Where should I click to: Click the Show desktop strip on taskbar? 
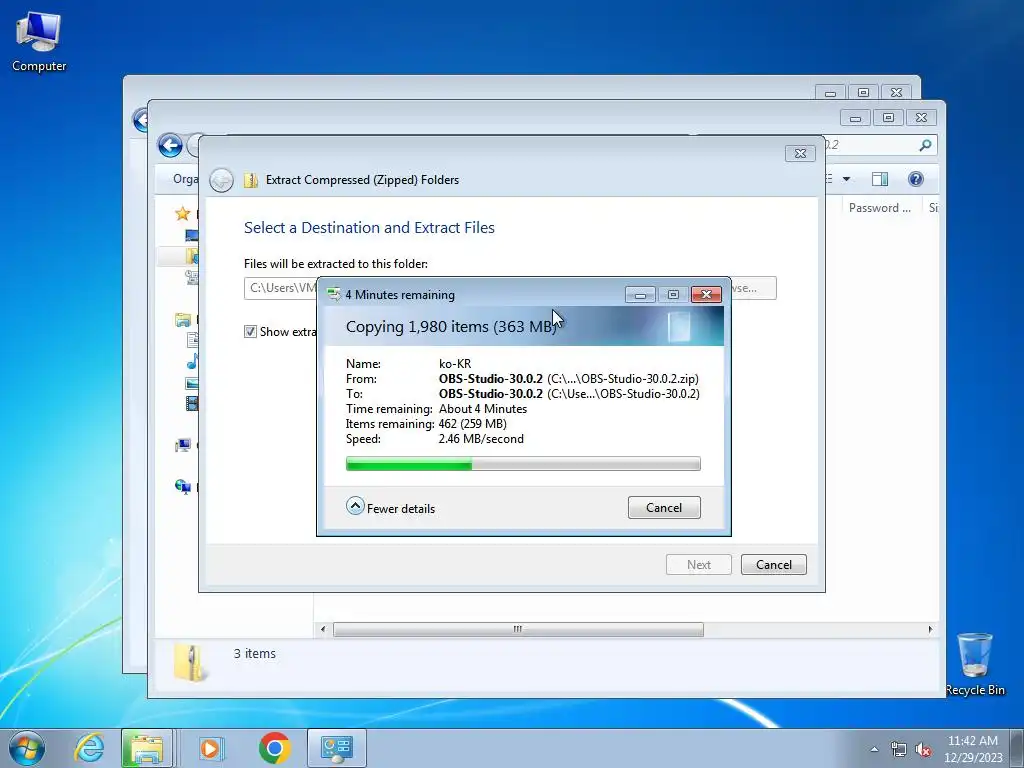pyautogui.click(x=1018, y=748)
